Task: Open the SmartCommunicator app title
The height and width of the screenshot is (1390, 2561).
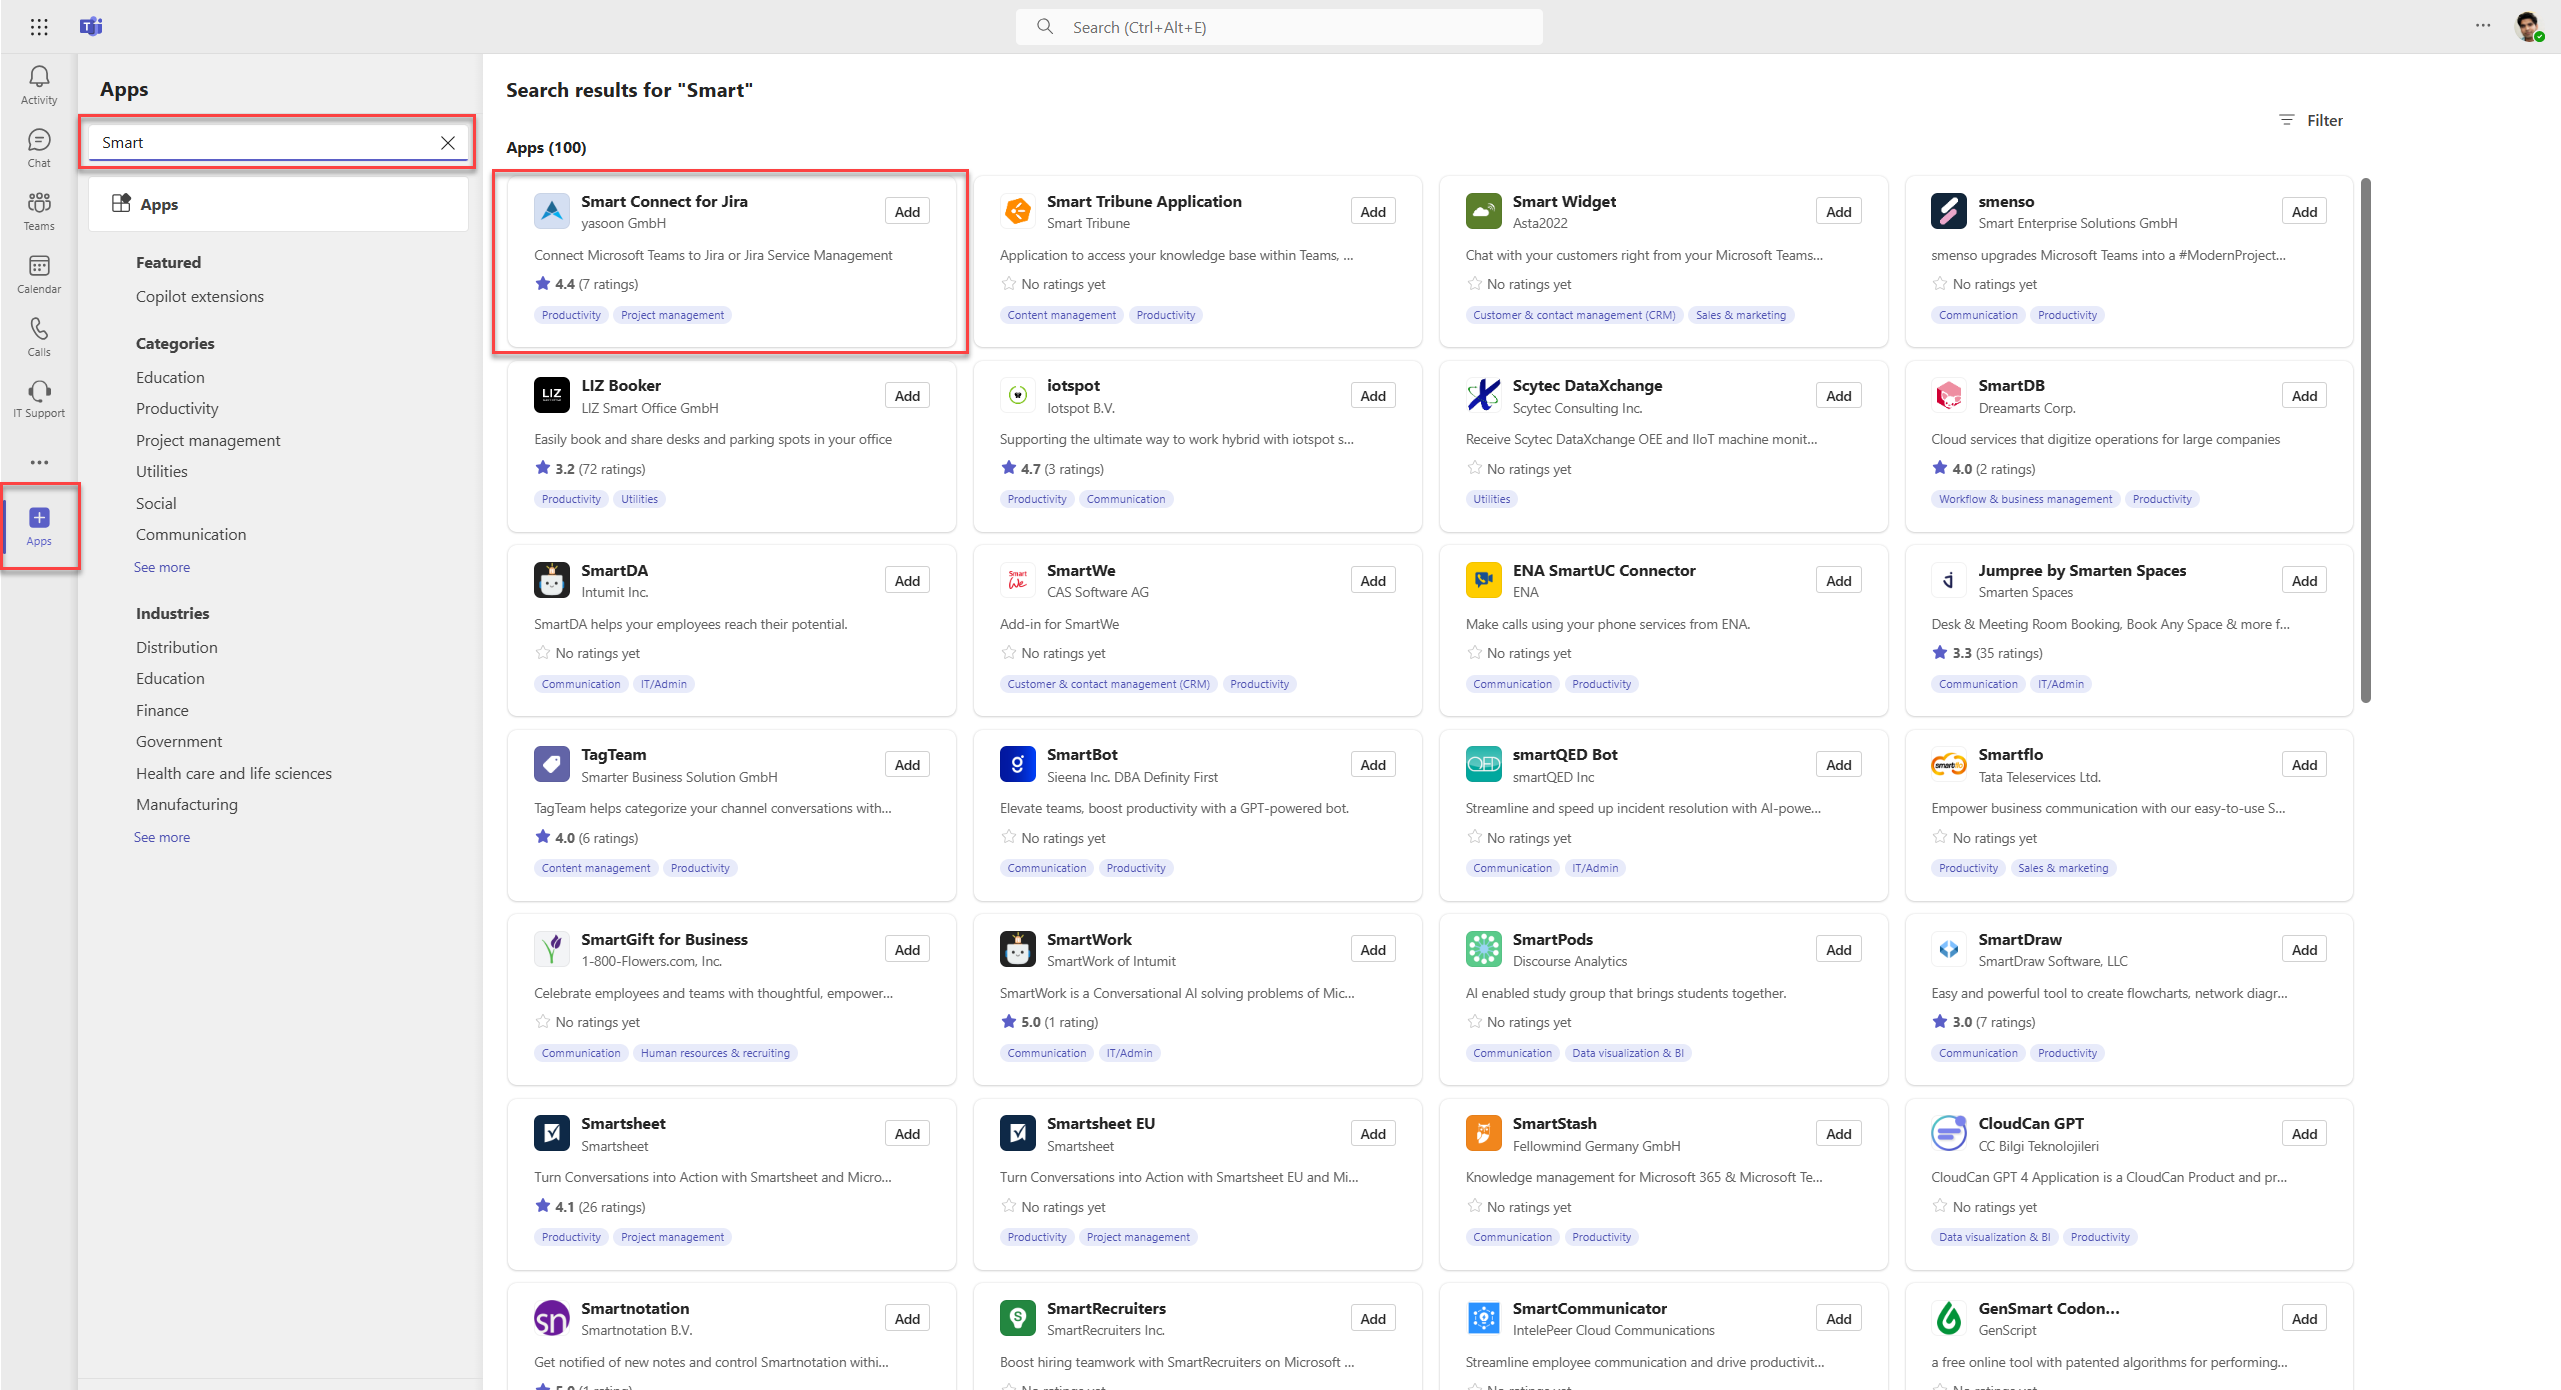Action: (x=1589, y=1308)
